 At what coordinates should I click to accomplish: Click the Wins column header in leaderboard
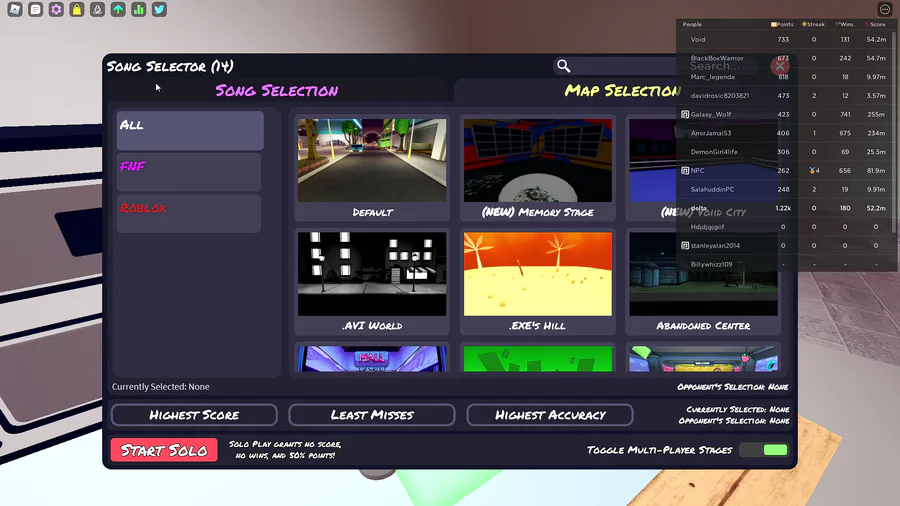(844, 24)
